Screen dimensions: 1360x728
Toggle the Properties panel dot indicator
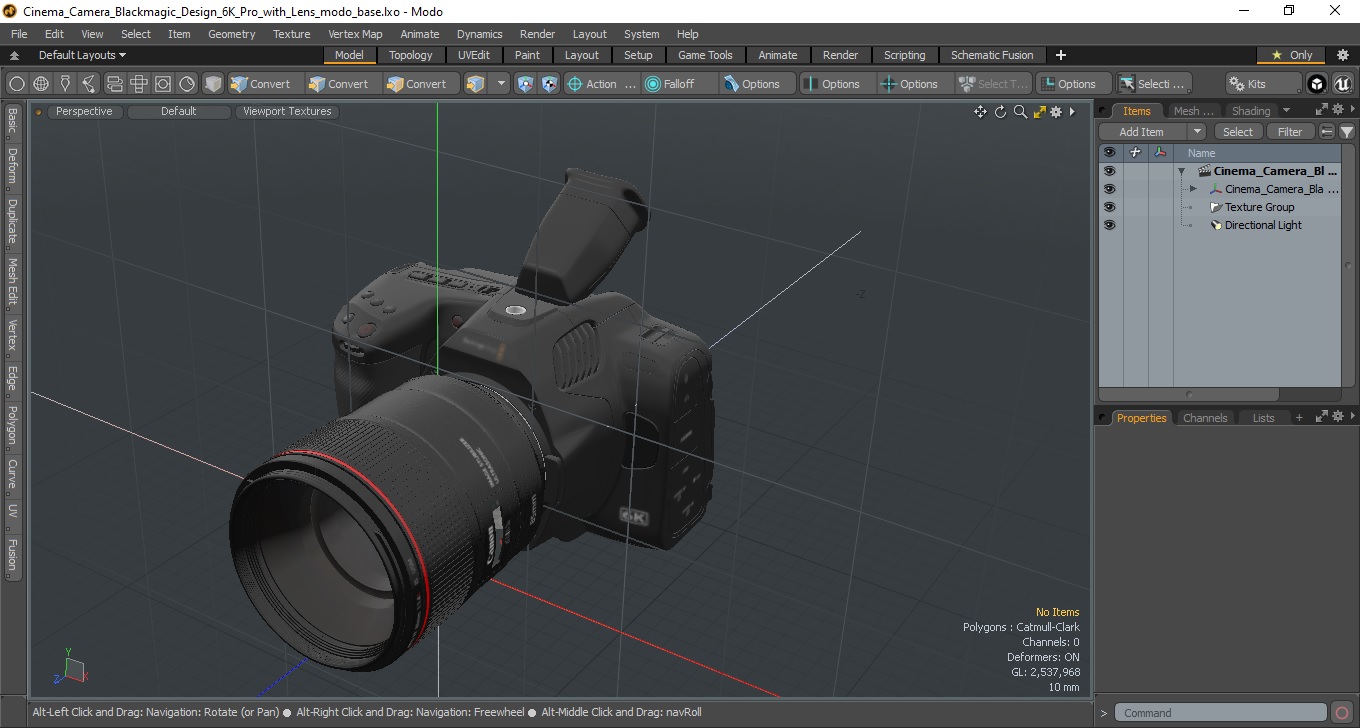coord(1103,418)
